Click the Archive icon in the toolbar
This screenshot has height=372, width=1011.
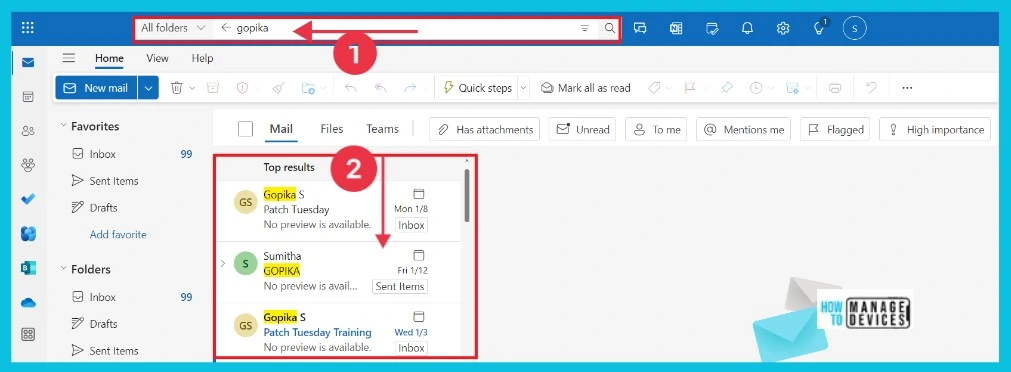point(212,88)
